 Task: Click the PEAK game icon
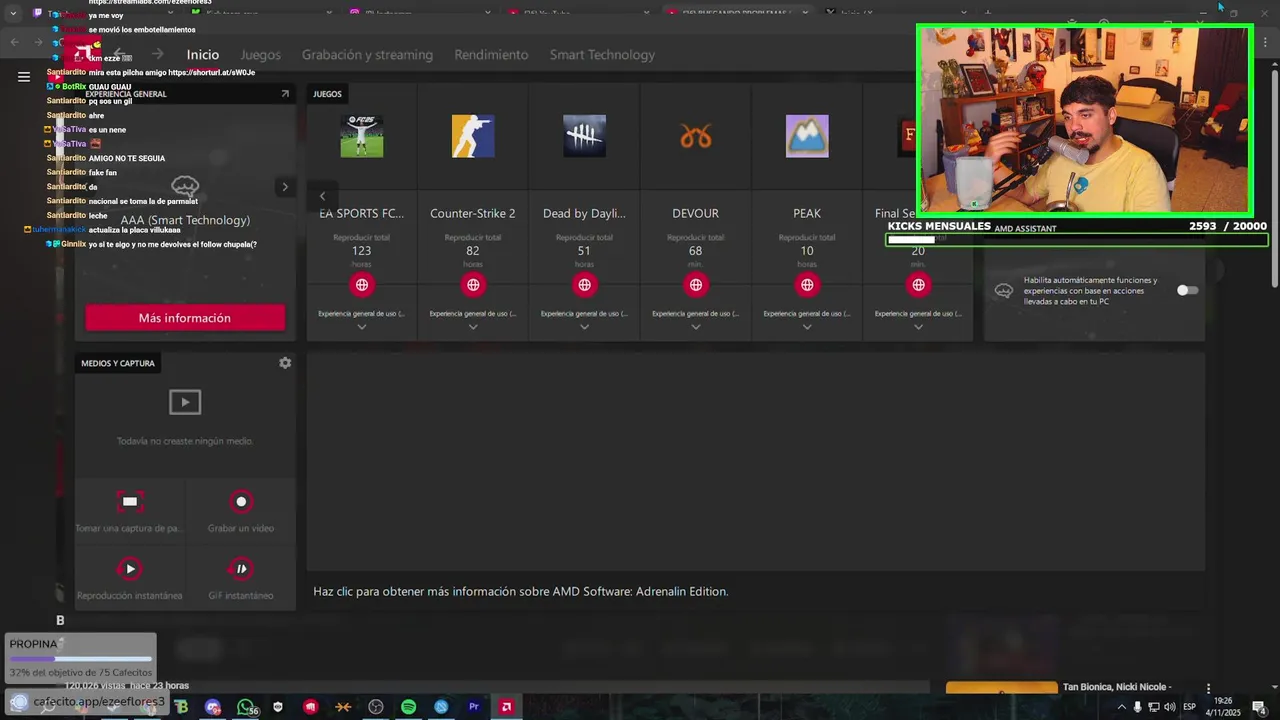[807, 136]
